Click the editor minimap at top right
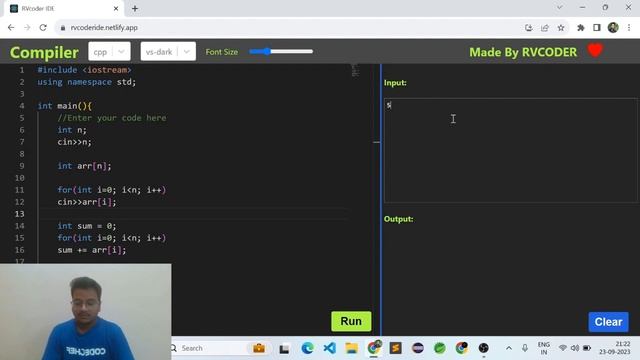 click(356, 71)
